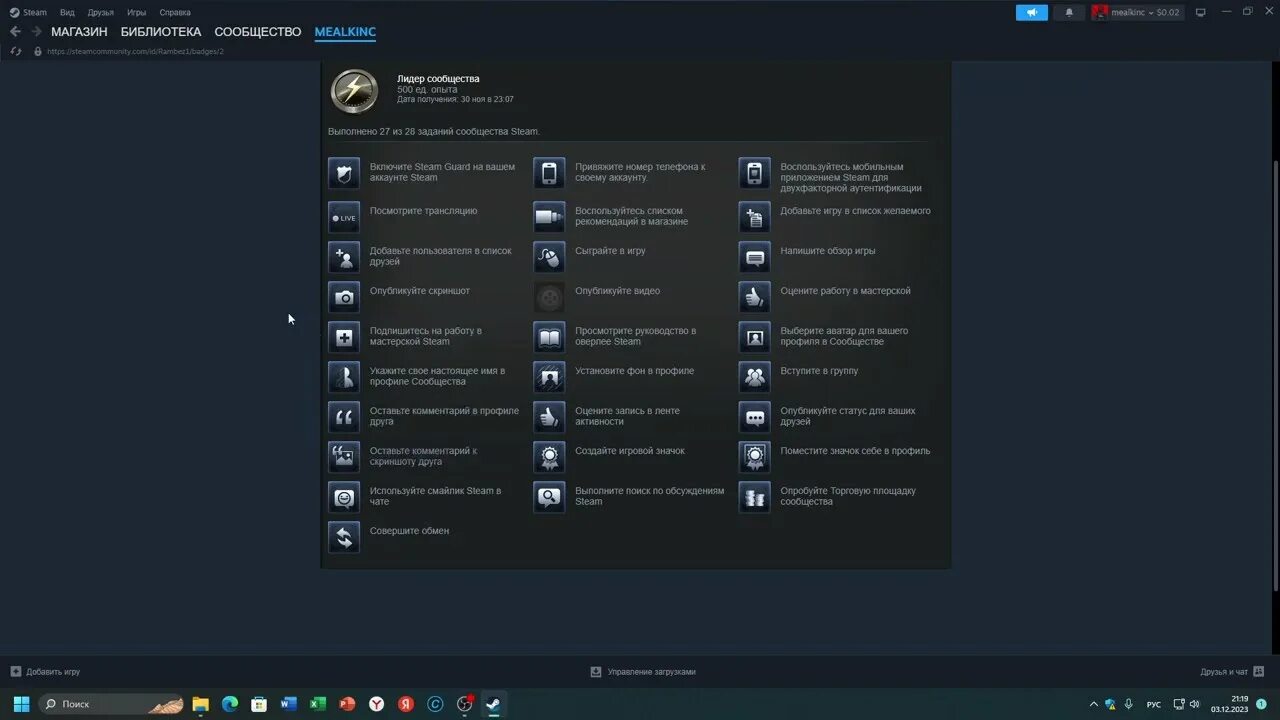Screen dimensions: 1280x720
Task: Open Excel from the taskbar
Action: [317, 704]
